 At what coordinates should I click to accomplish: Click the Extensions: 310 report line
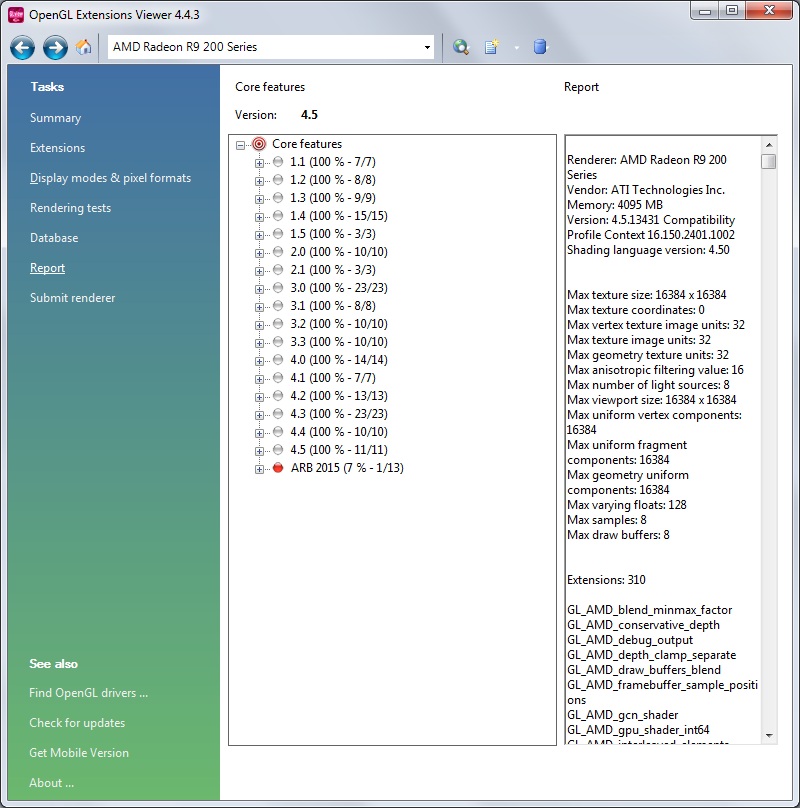pos(606,580)
